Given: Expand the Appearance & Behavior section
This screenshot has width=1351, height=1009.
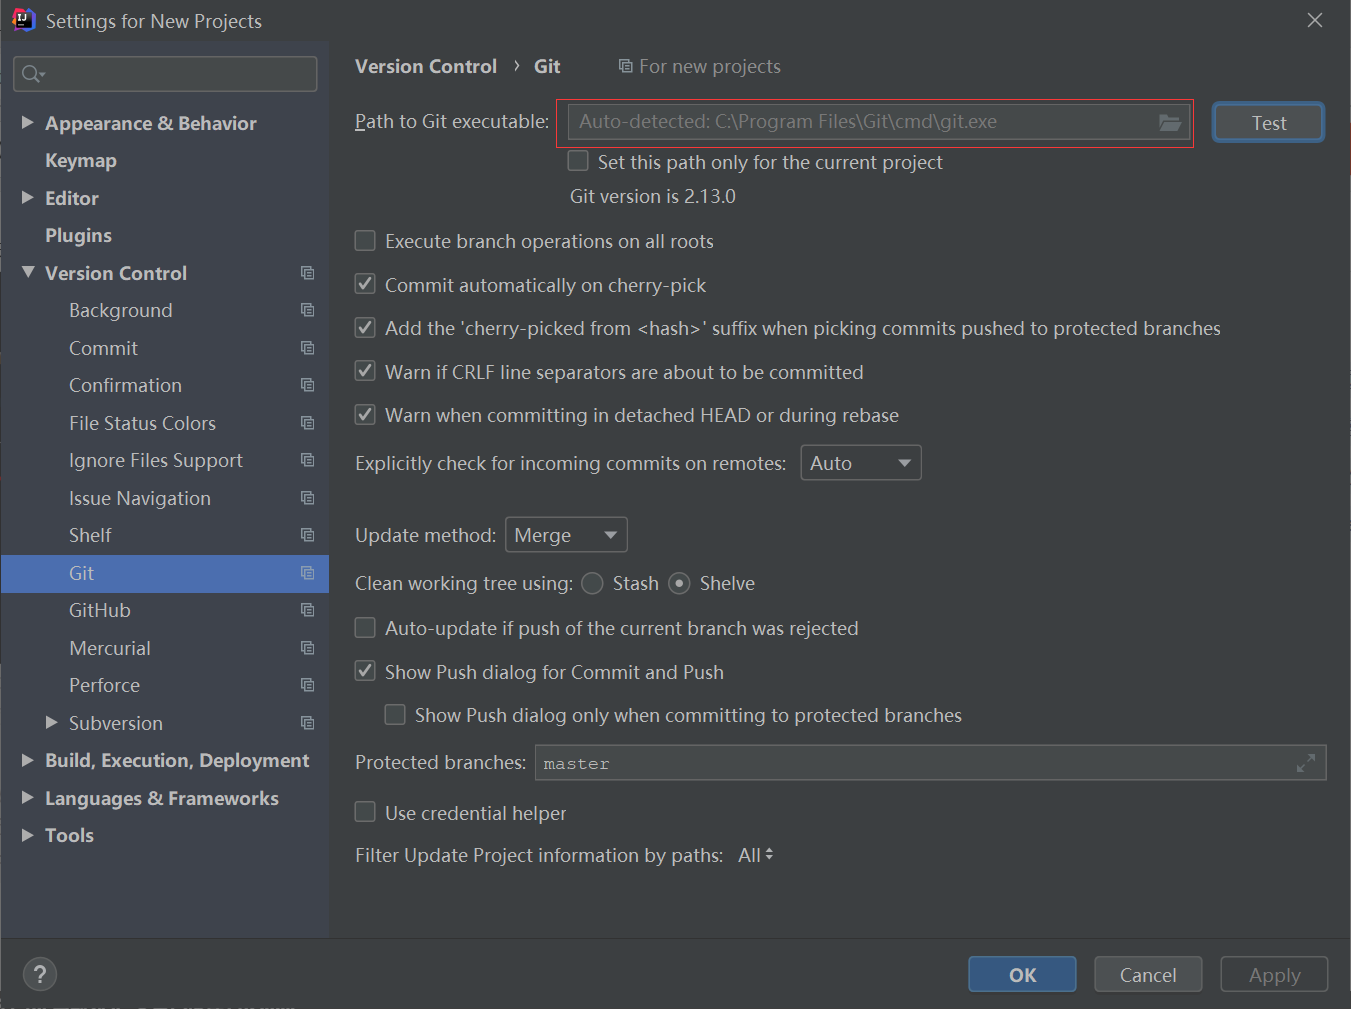Looking at the screenshot, I should coord(28,122).
